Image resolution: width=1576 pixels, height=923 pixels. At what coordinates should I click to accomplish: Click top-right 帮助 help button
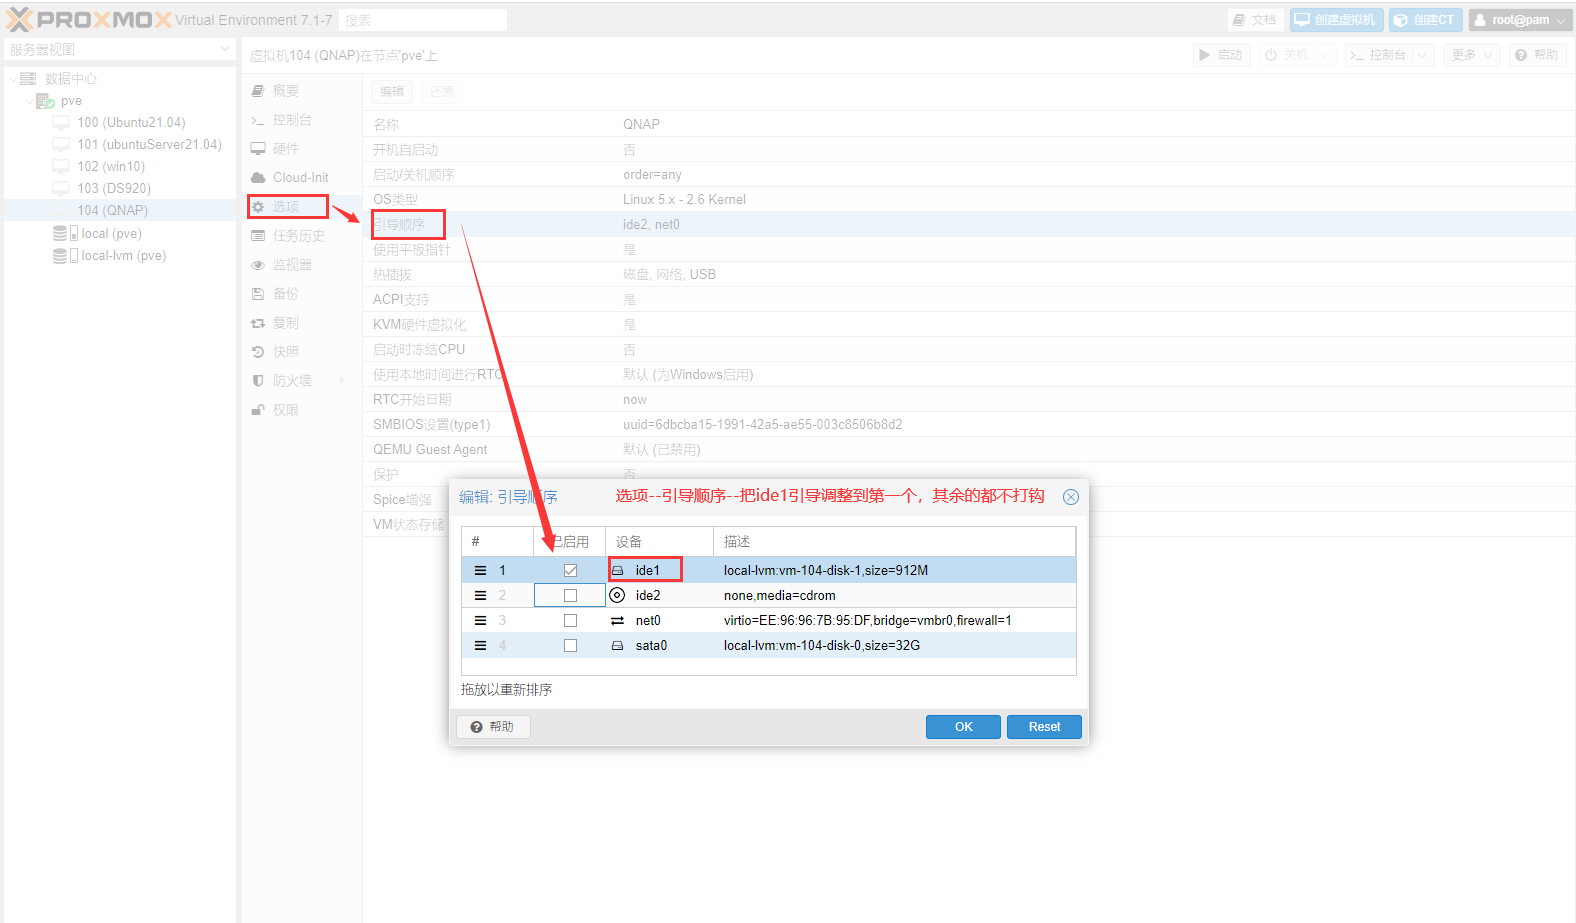1537,55
